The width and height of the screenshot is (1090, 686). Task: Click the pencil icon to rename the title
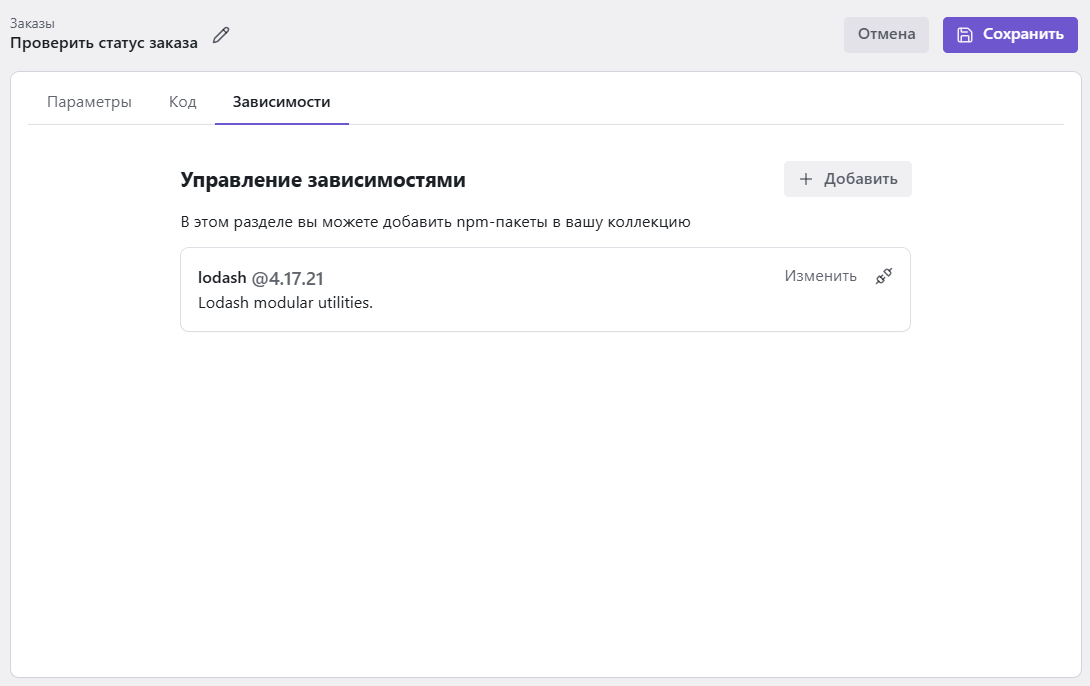tap(221, 35)
